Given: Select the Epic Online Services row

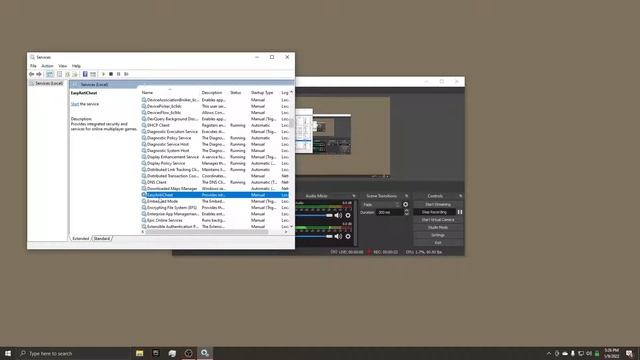Looking at the screenshot, I should coord(215,220).
